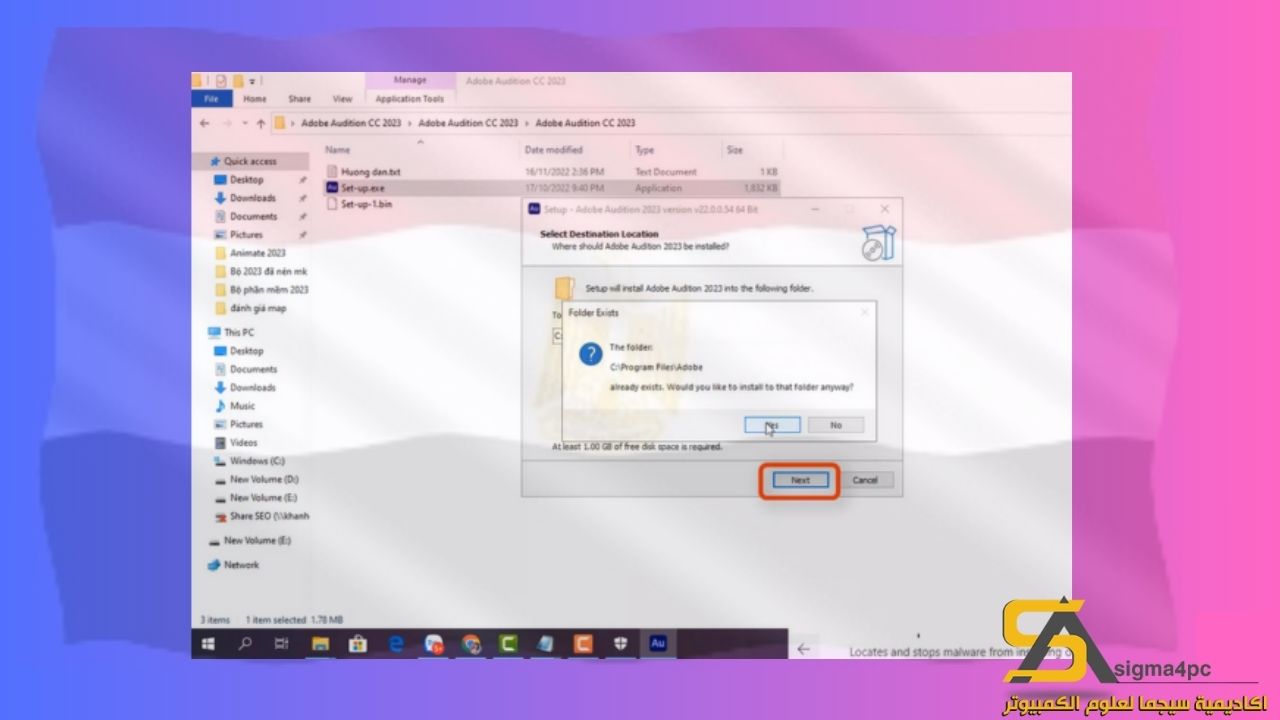Select the Huong dan.txt file name
Viewport: 1280px width, 720px height.
[371, 172]
